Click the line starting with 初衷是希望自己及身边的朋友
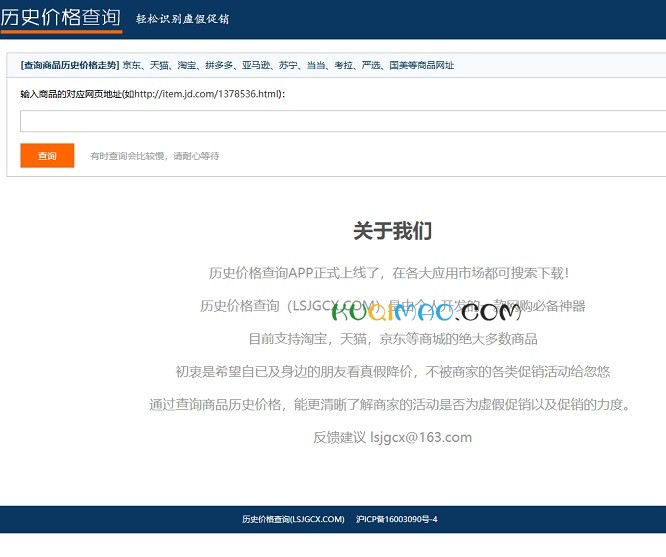The width and height of the screenshot is (666, 557). click(x=393, y=371)
